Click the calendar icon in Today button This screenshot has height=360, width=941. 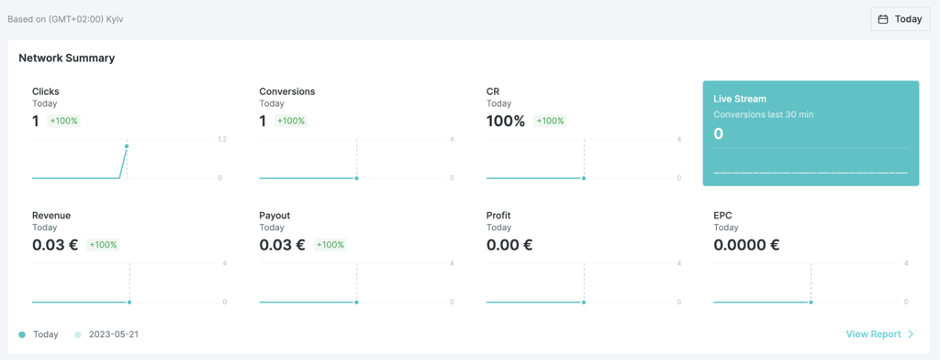click(x=883, y=19)
